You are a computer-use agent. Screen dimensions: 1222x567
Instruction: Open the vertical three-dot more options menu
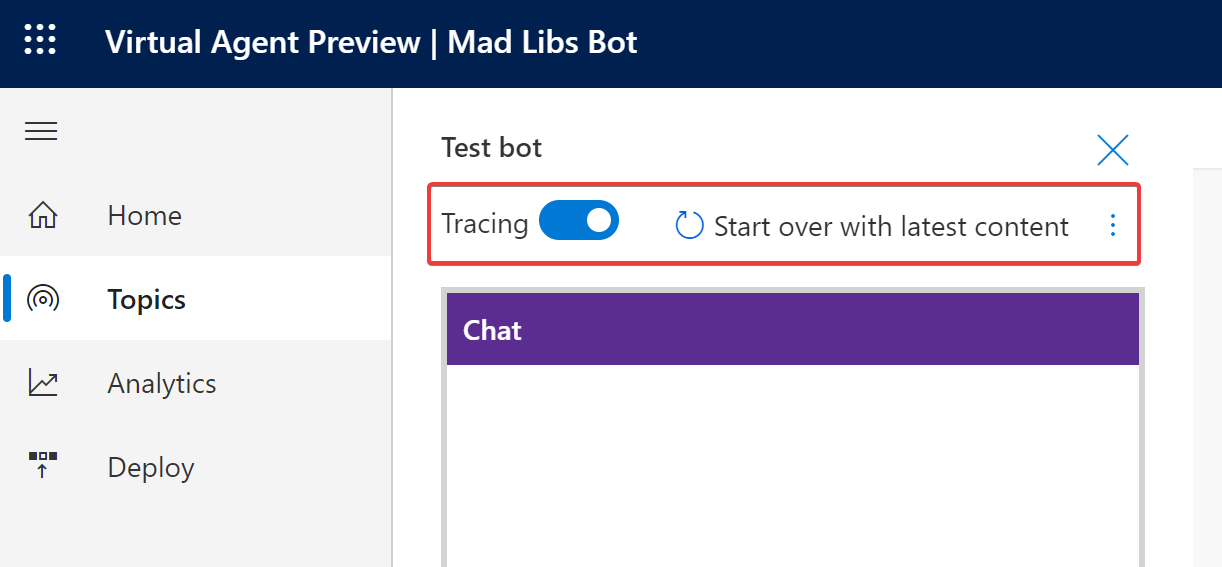pyautogui.click(x=1113, y=226)
